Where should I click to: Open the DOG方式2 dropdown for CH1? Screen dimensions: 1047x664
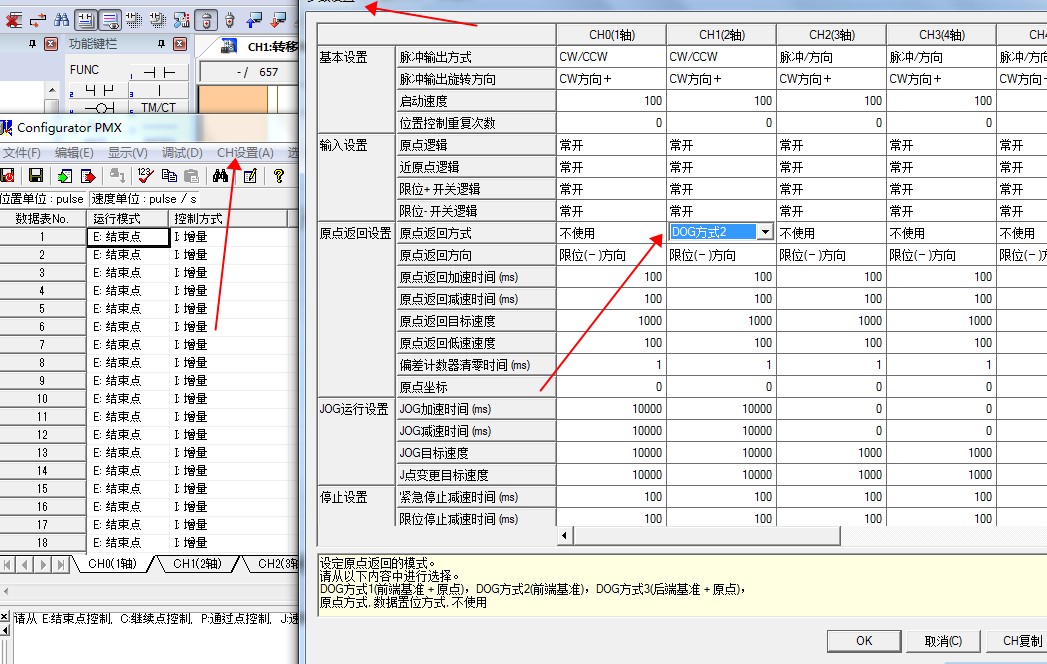coord(765,232)
